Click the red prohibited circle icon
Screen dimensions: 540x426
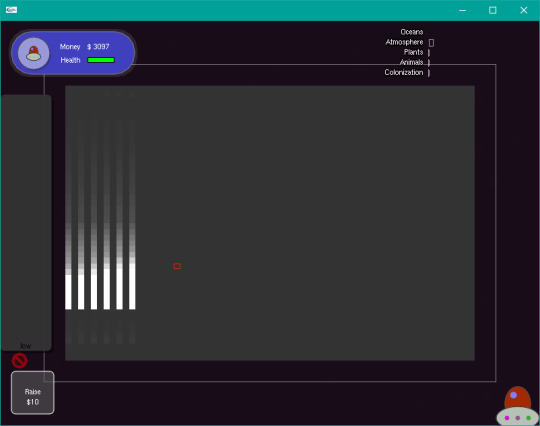point(19,361)
